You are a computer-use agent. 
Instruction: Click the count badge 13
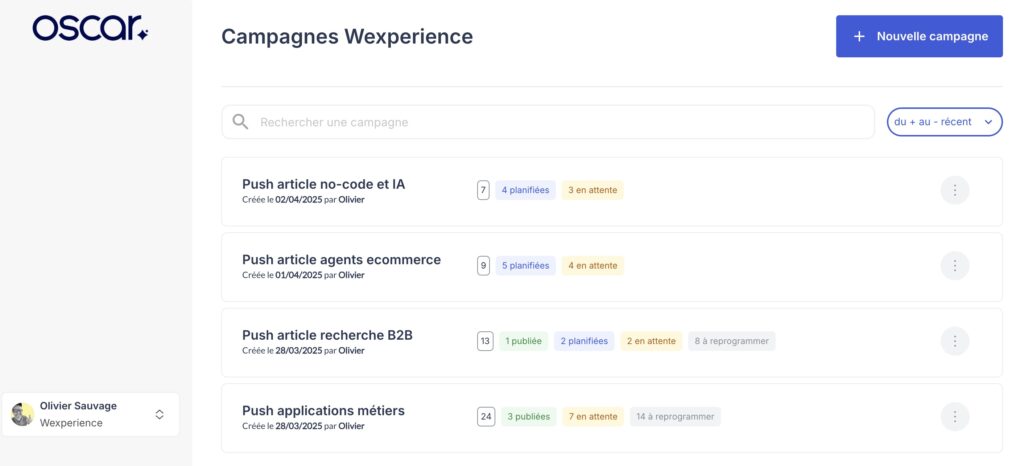(485, 341)
